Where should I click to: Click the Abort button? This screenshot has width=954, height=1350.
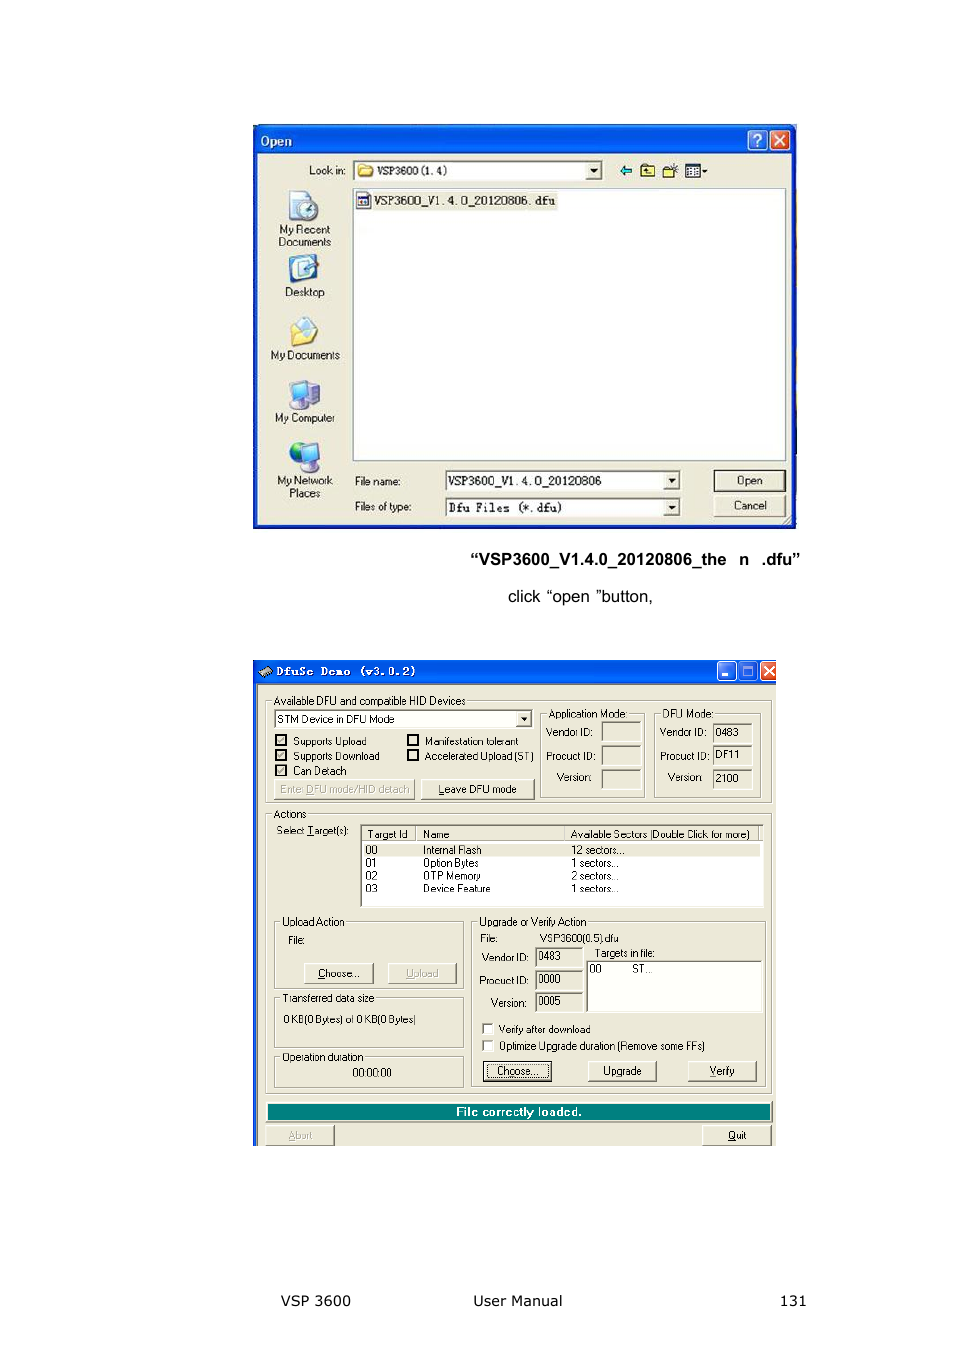(300, 1135)
